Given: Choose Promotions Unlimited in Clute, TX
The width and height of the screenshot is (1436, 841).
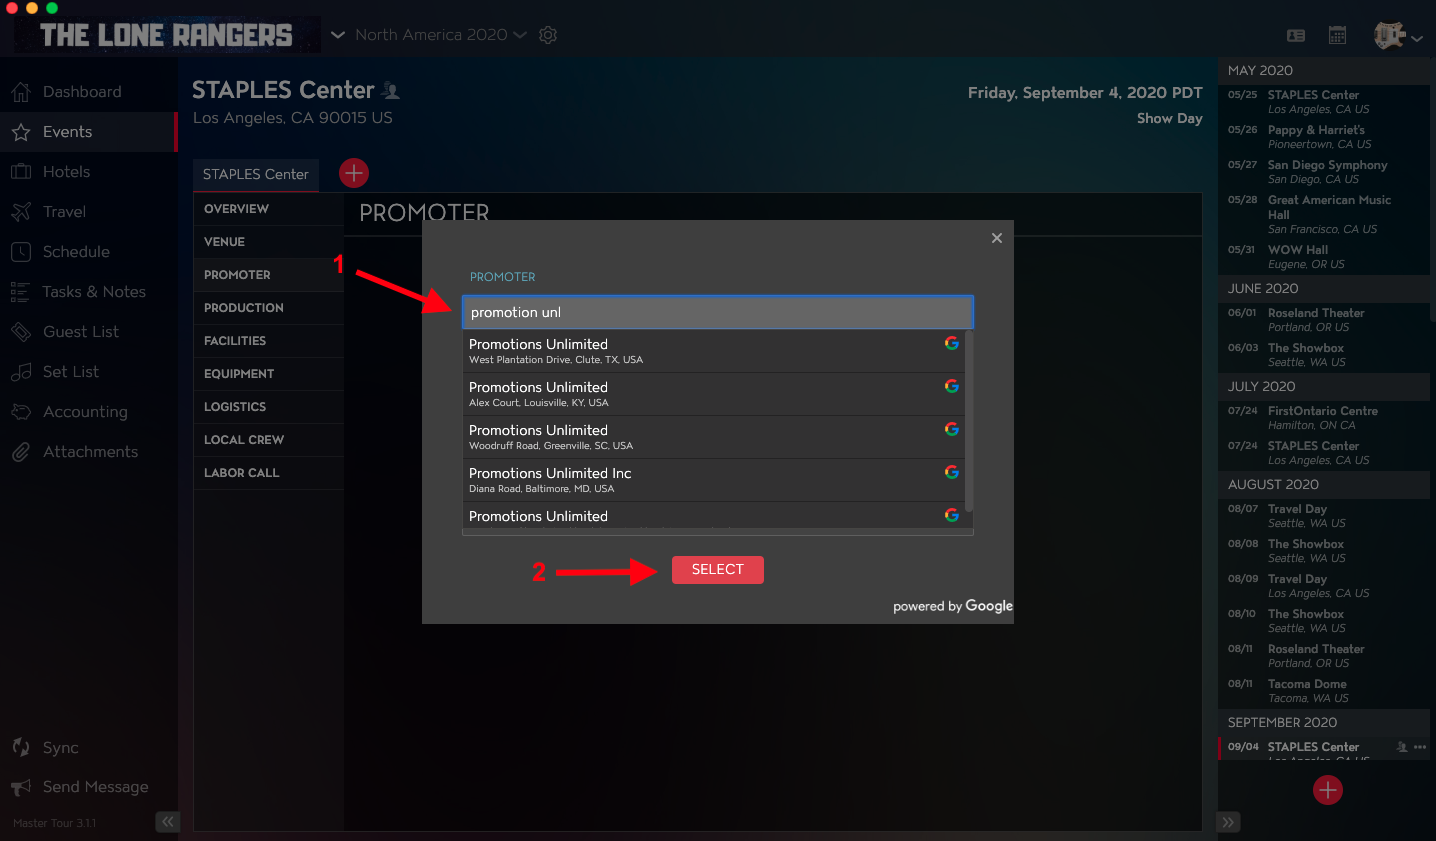Looking at the screenshot, I should coord(713,351).
